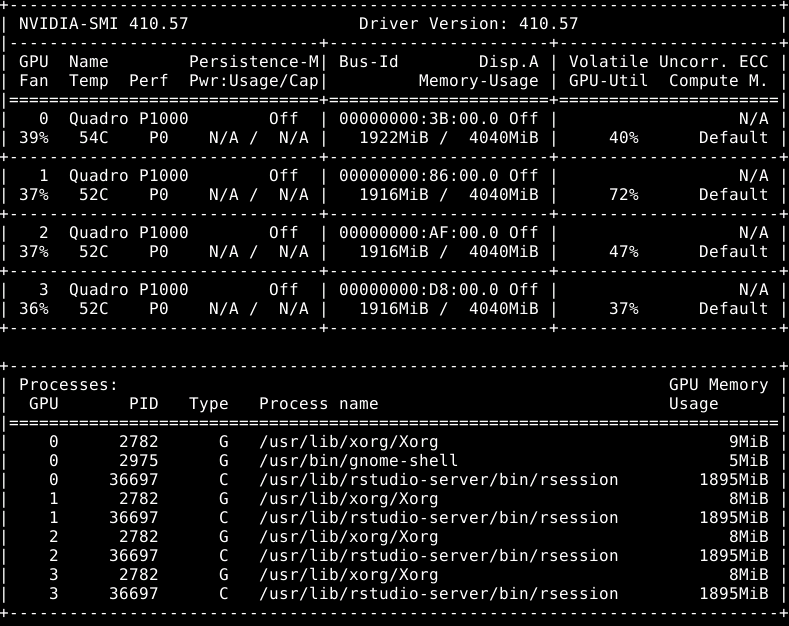The height and width of the screenshot is (626, 789).
Task: Click the 9MiB Xorg memory usage
Action: [749, 442]
